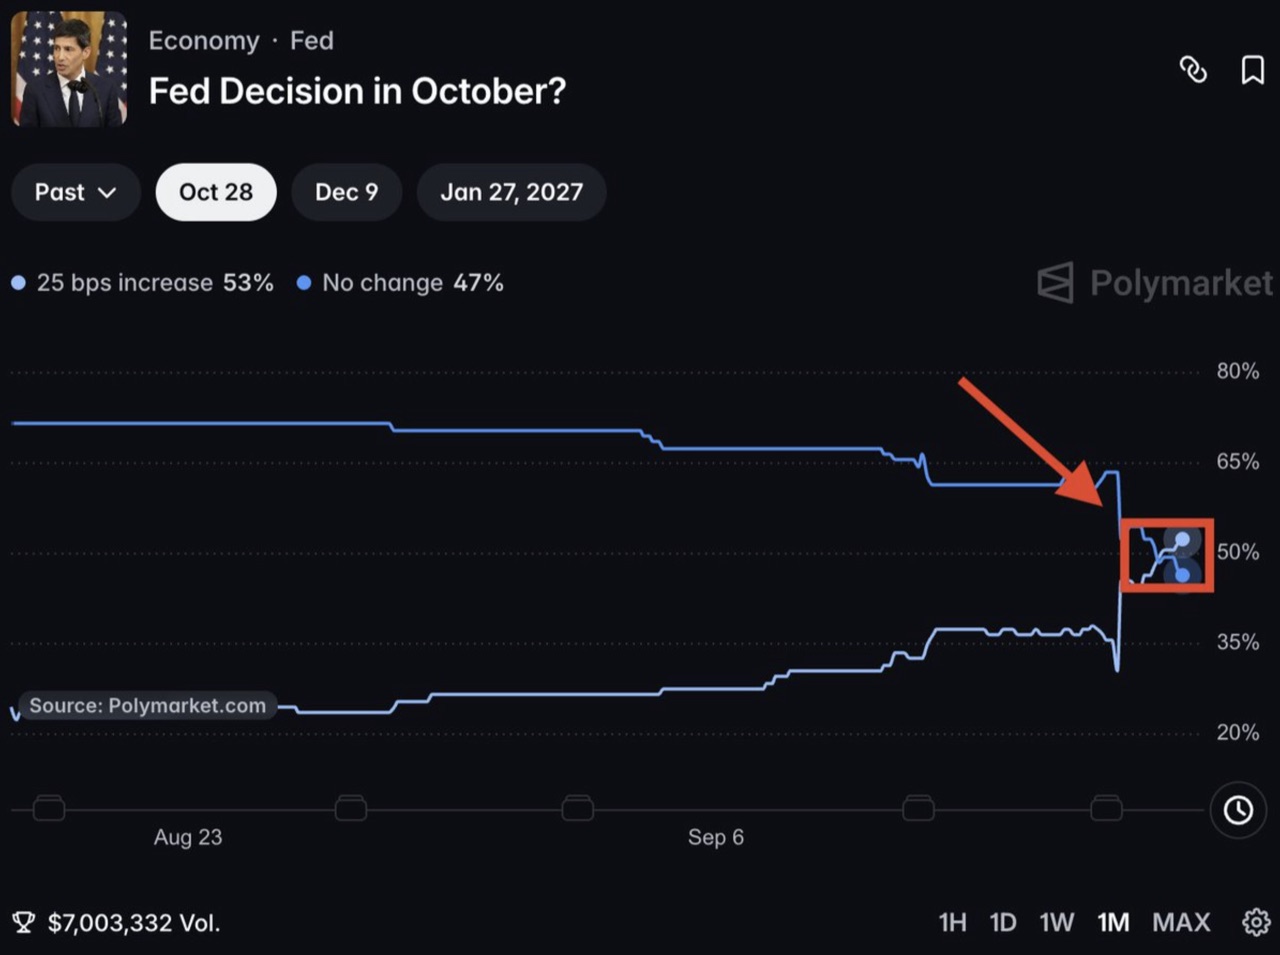The width and height of the screenshot is (1280, 955).
Task: Switch to the Dec 9 meeting tab
Action: pyautogui.click(x=347, y=192)
